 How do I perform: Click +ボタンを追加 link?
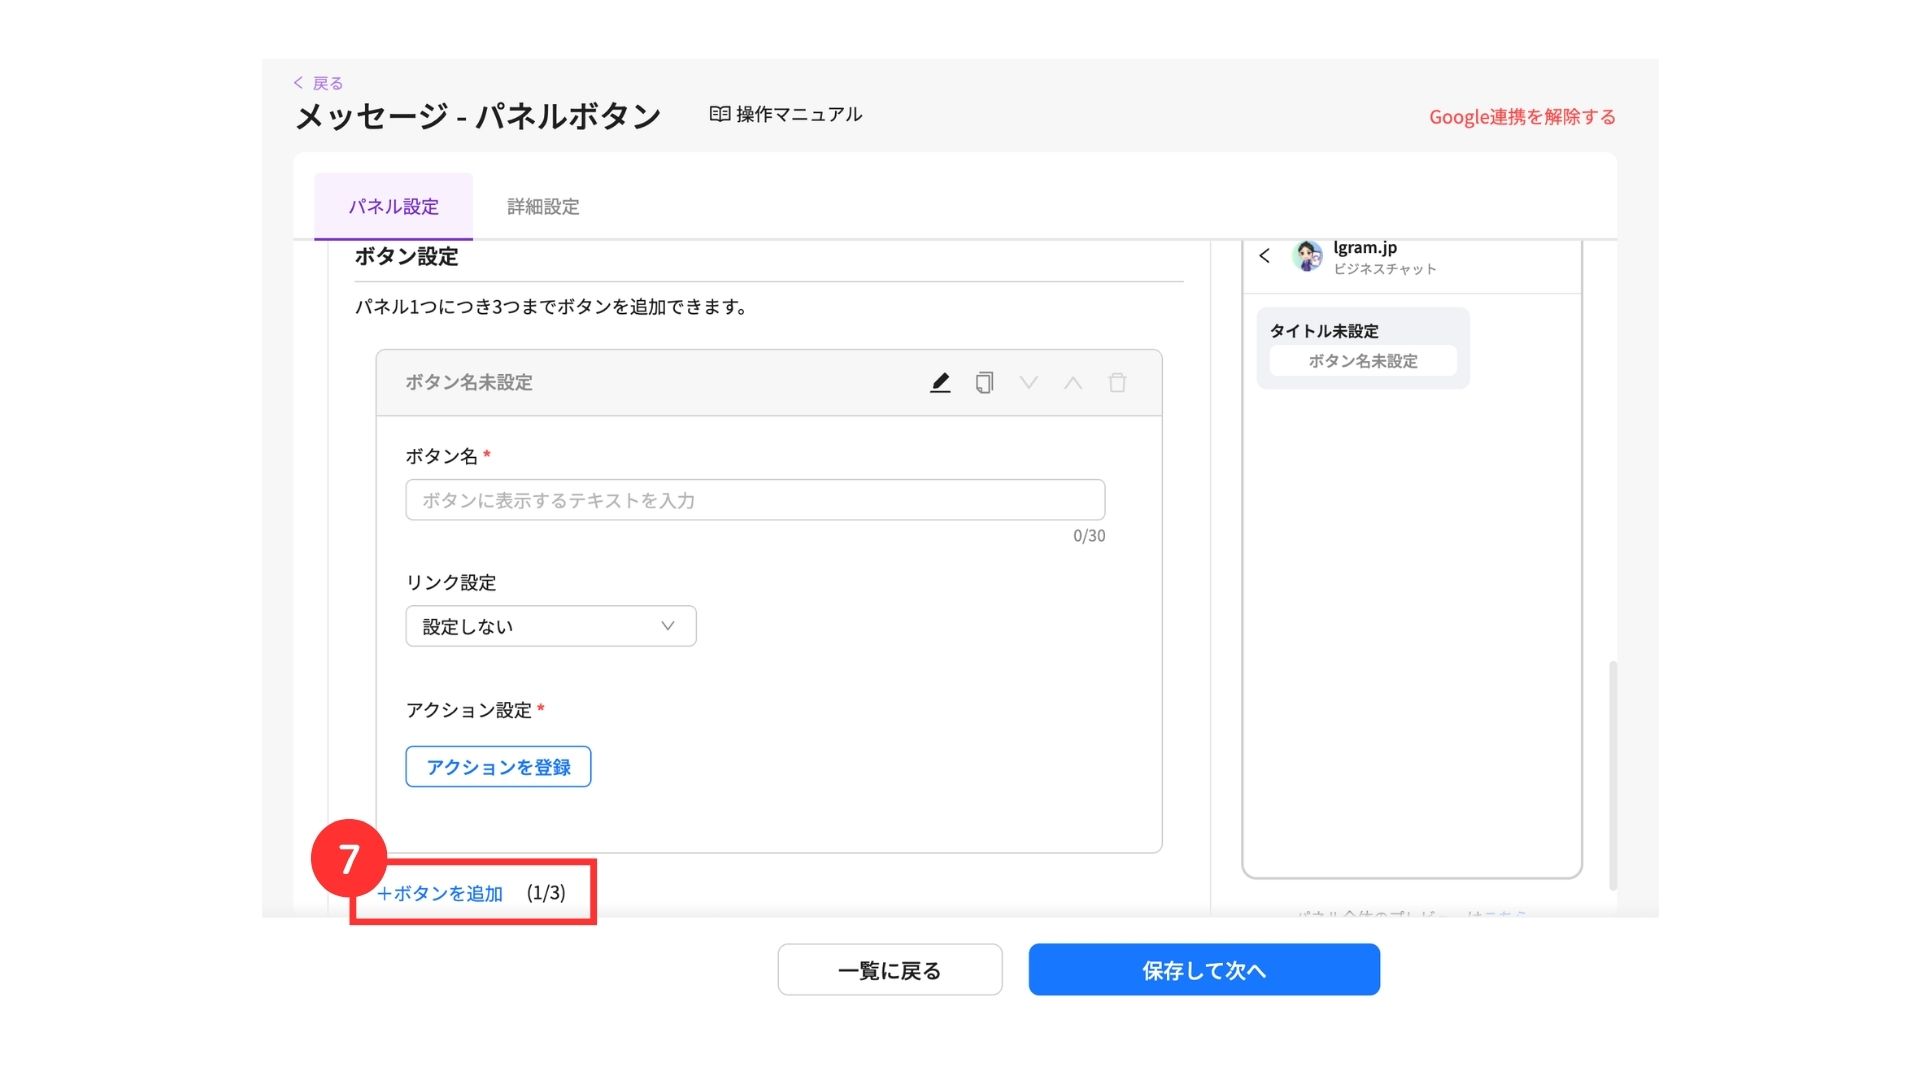tap(440, 893)
